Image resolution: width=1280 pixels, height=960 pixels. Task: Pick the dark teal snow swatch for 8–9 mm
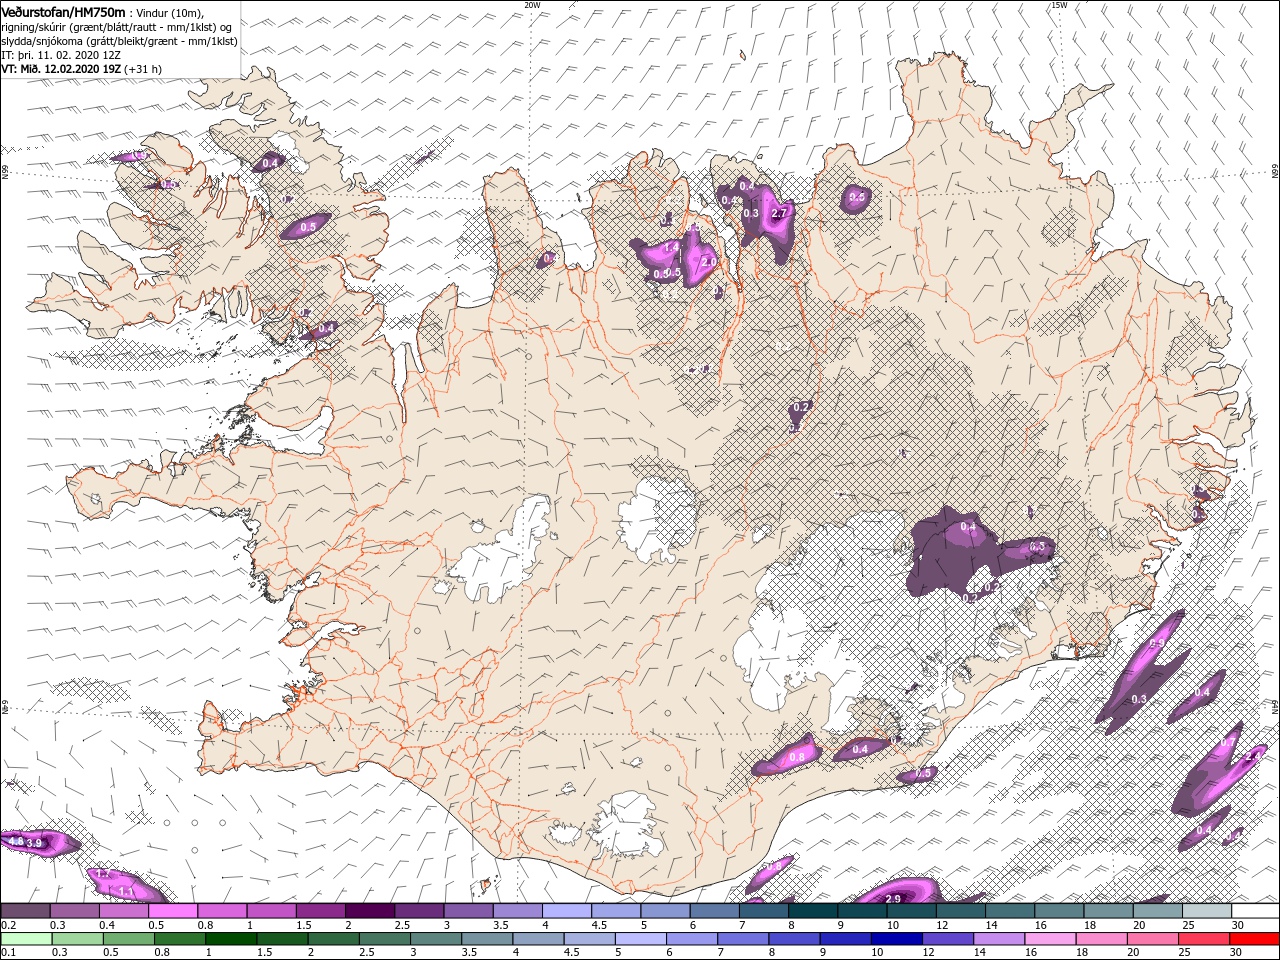tap(812, 911)
